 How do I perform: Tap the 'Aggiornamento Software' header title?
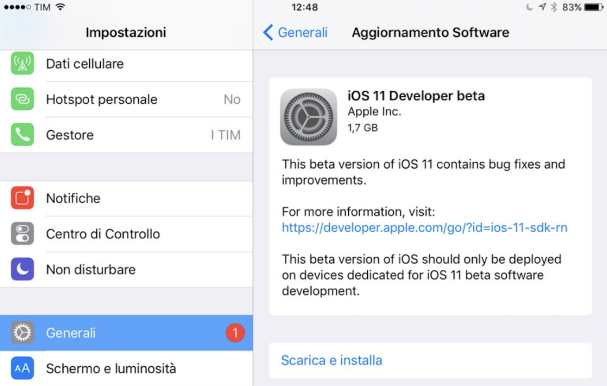430,33
